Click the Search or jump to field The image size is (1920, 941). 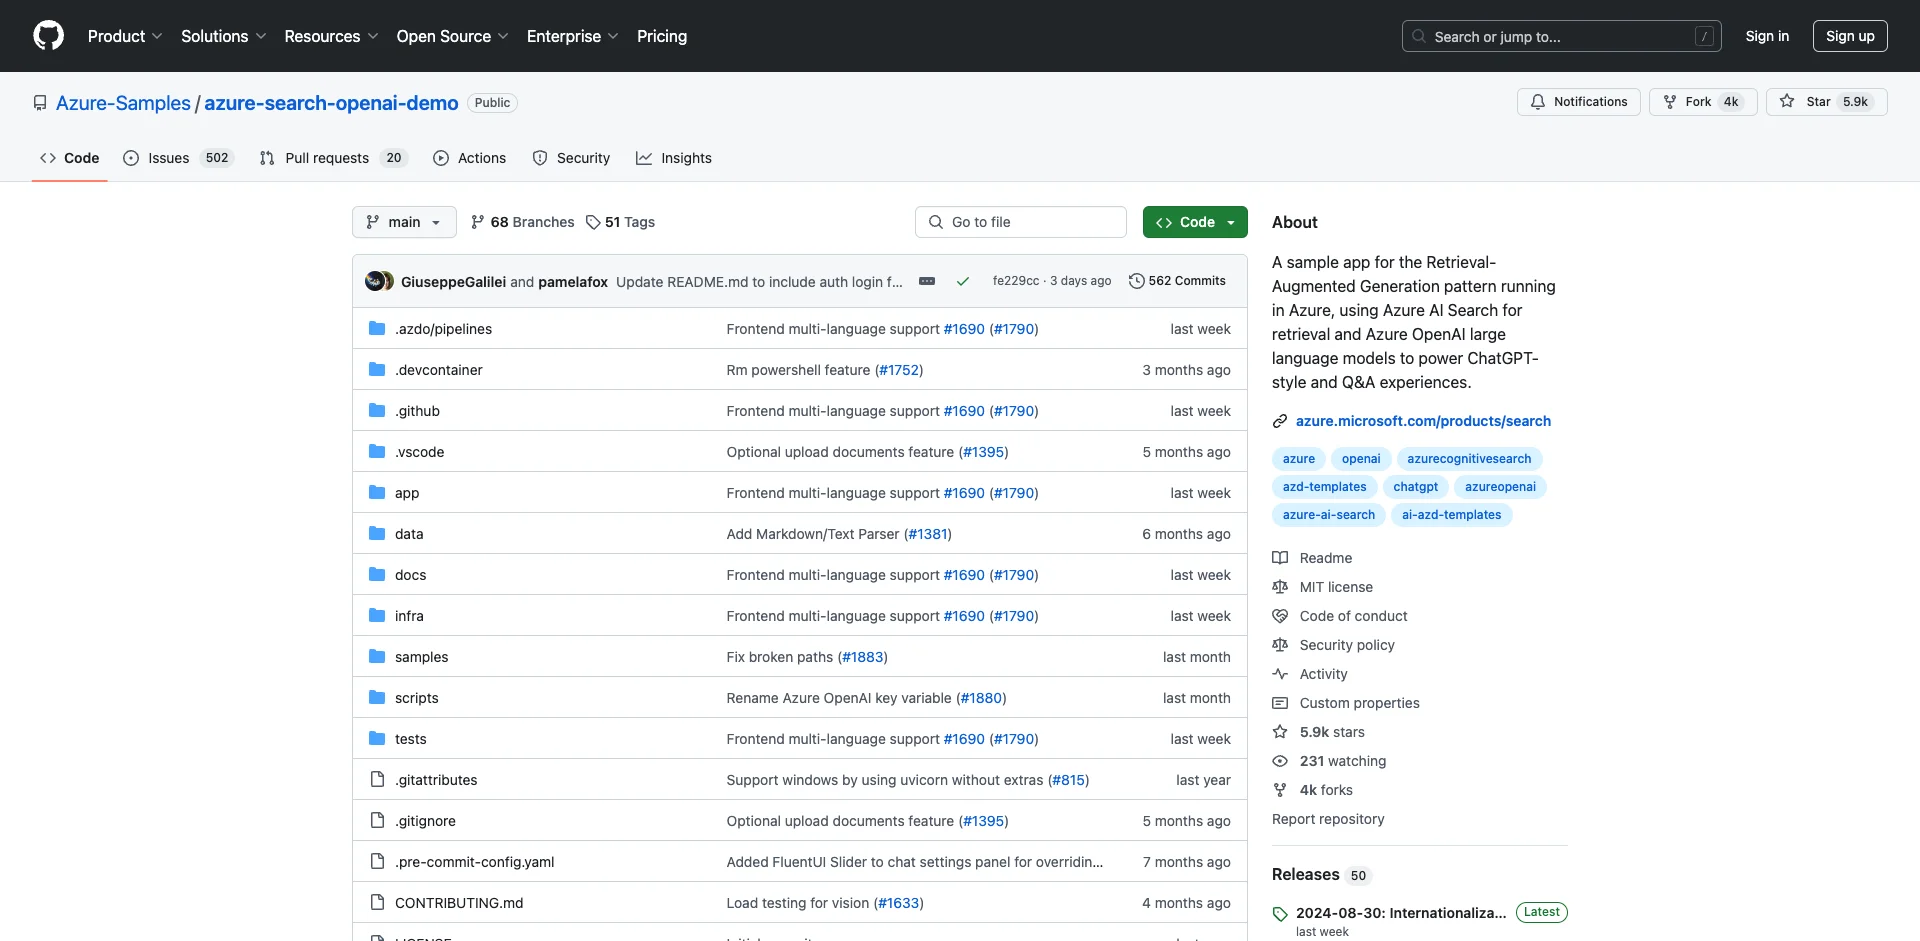point(1562,36)
